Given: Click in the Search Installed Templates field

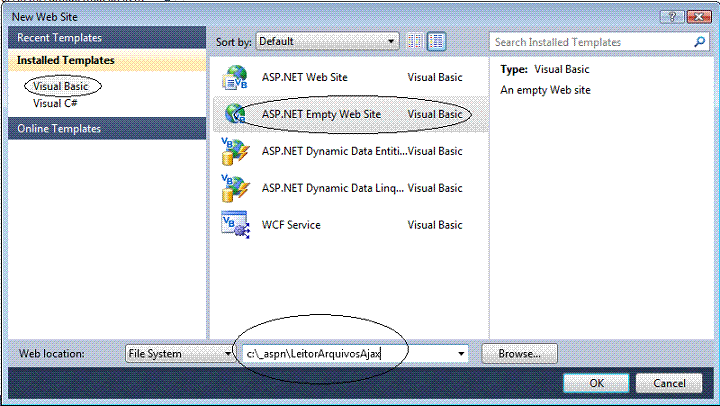Looking at the screenshot, I should click(x=590, y=42).
